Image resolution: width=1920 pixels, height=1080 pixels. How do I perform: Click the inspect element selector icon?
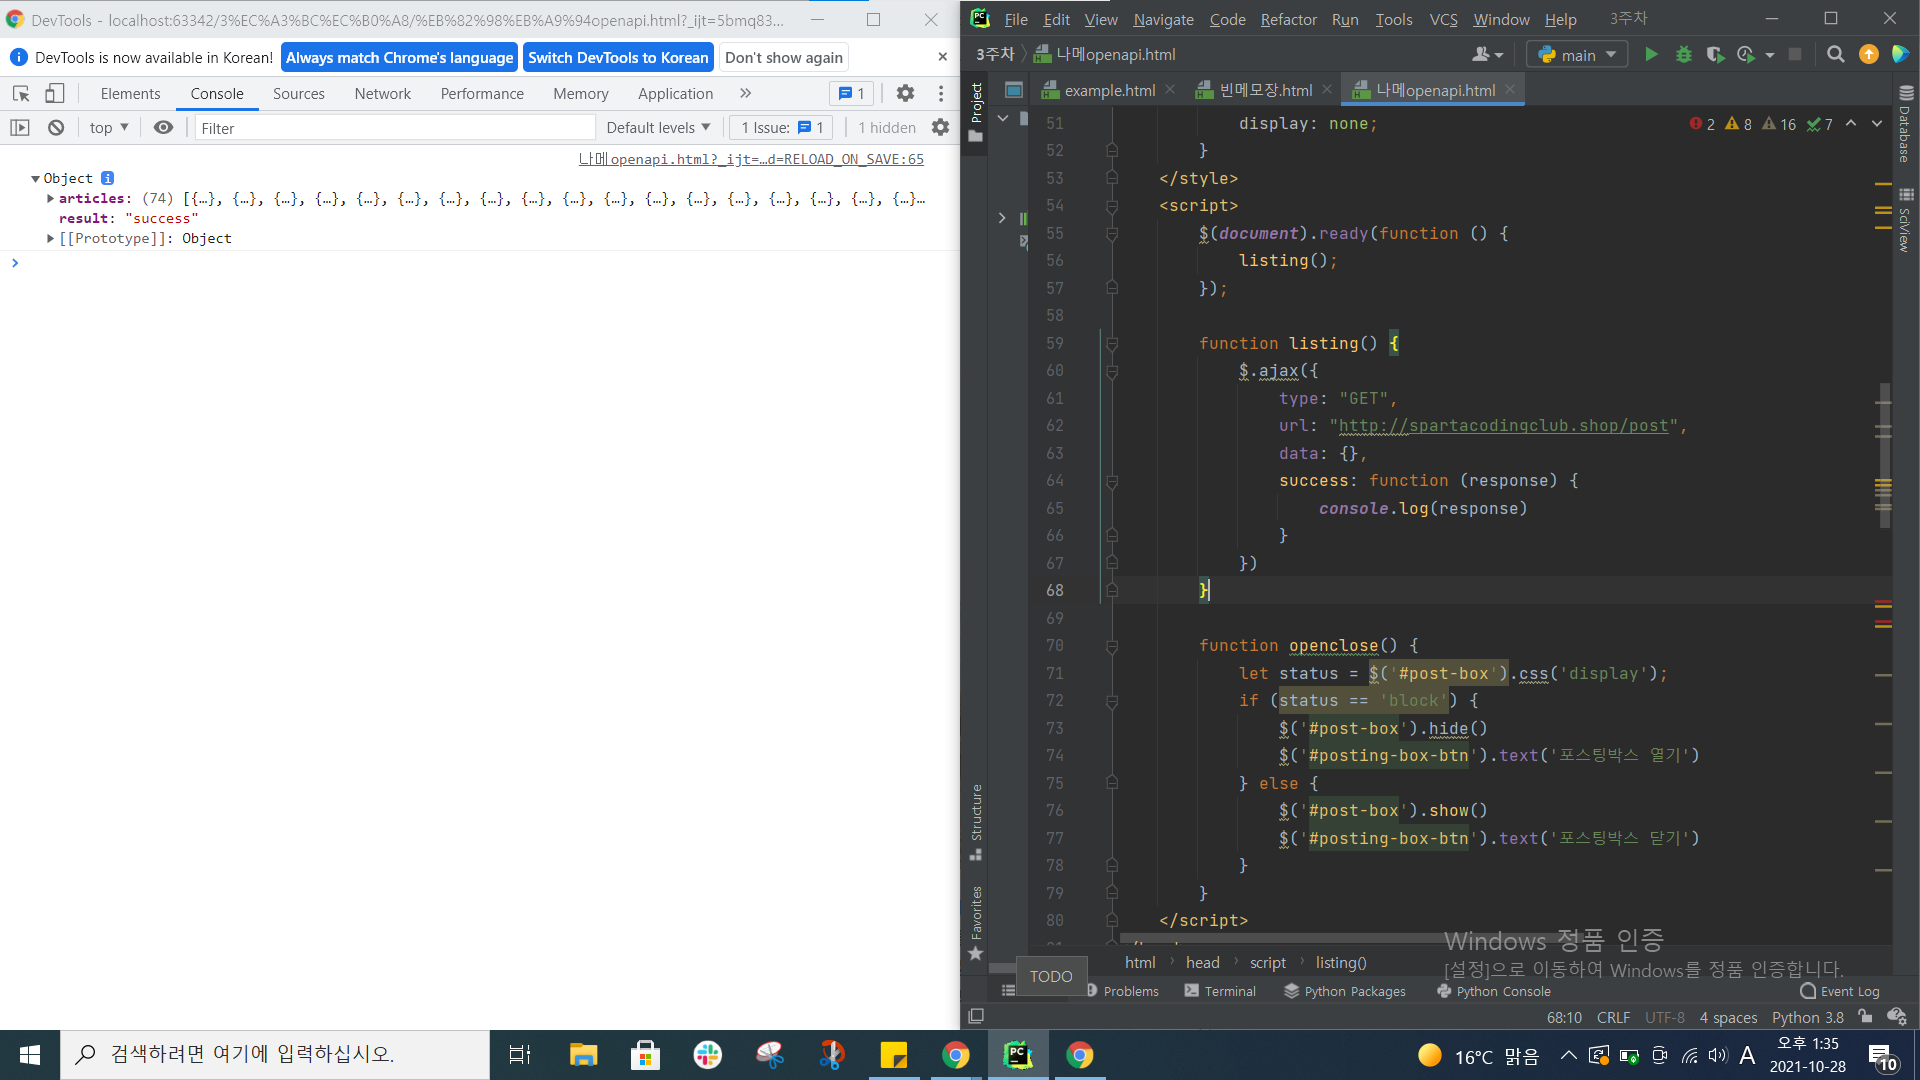click(x=21, y=93)
